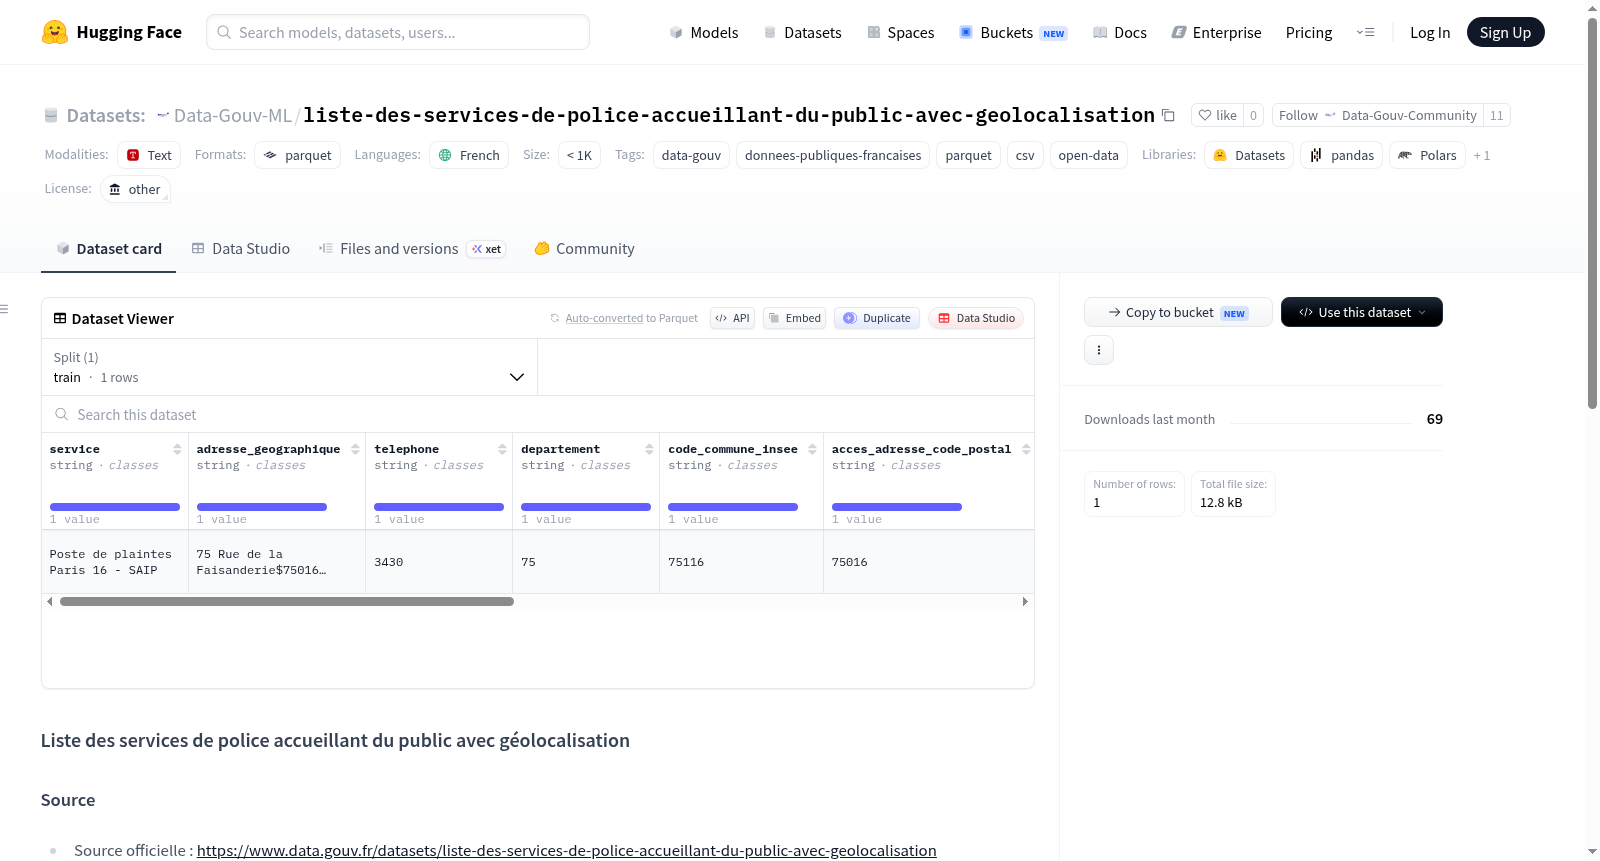Show the +1 more libraries

[1482, 155]
